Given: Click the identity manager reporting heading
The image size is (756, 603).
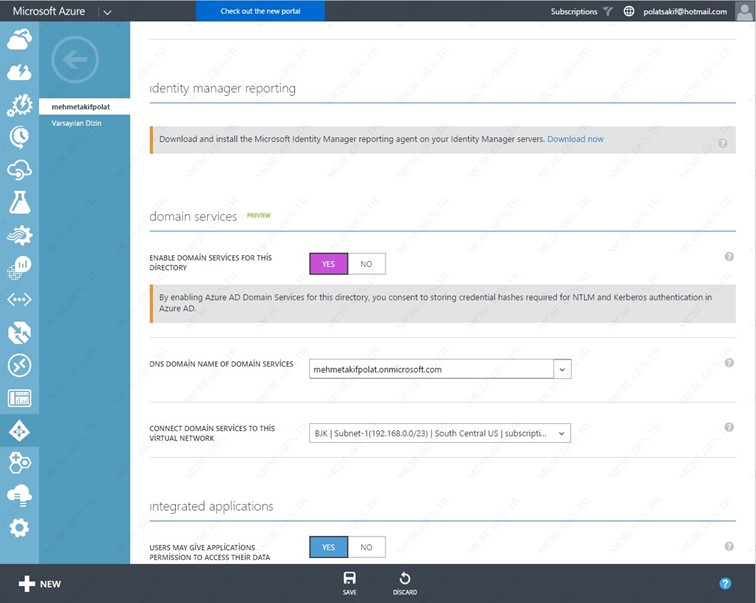Looking at the screenshot, I should pos(223,88).
